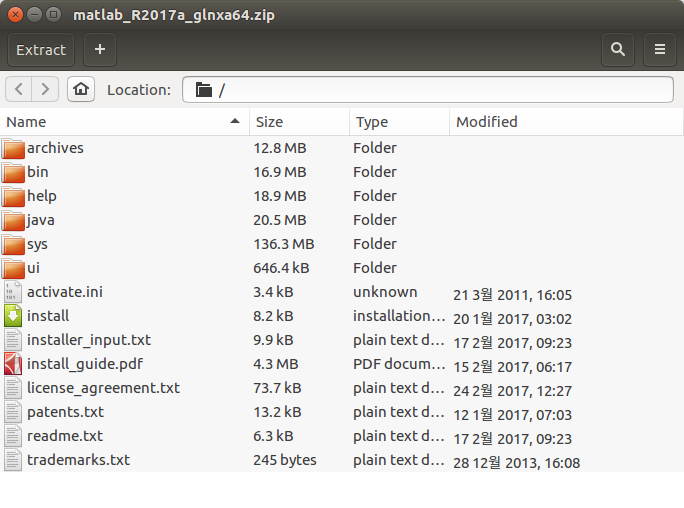Click the trademarks.txt document icon
Image resolution: width=684 pixels, height=508 pixels.
tap(13, 460)
